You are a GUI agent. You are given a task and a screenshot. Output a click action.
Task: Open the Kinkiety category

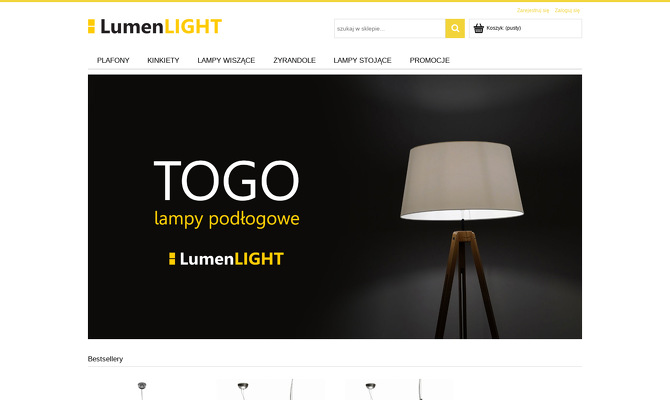pyautogui.click(x=163, y=60)
